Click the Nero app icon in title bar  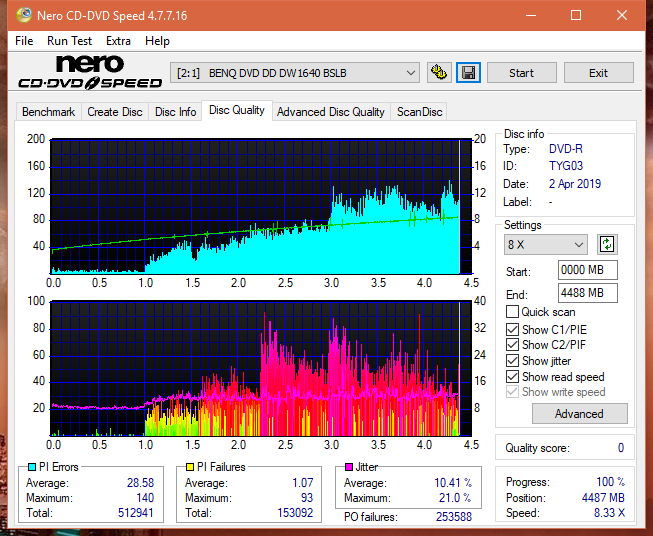[24, 15]
